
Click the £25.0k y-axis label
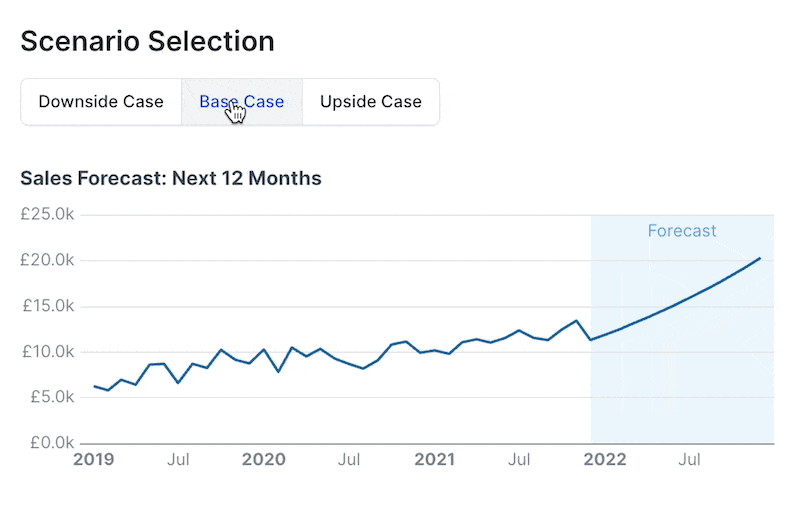click(x=47, y=215)
